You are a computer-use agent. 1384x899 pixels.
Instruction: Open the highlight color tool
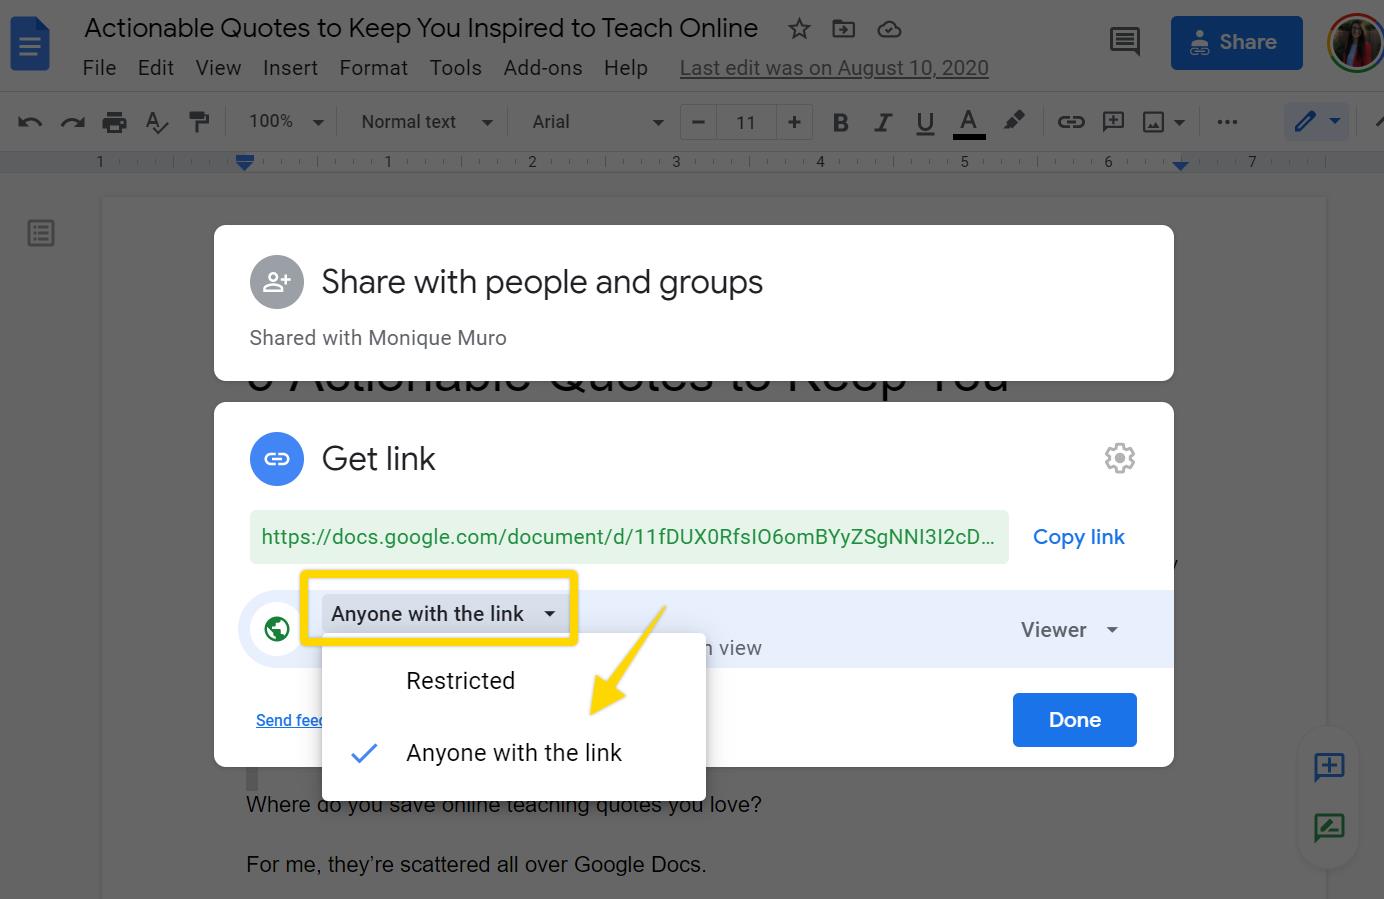[1014, 122]
